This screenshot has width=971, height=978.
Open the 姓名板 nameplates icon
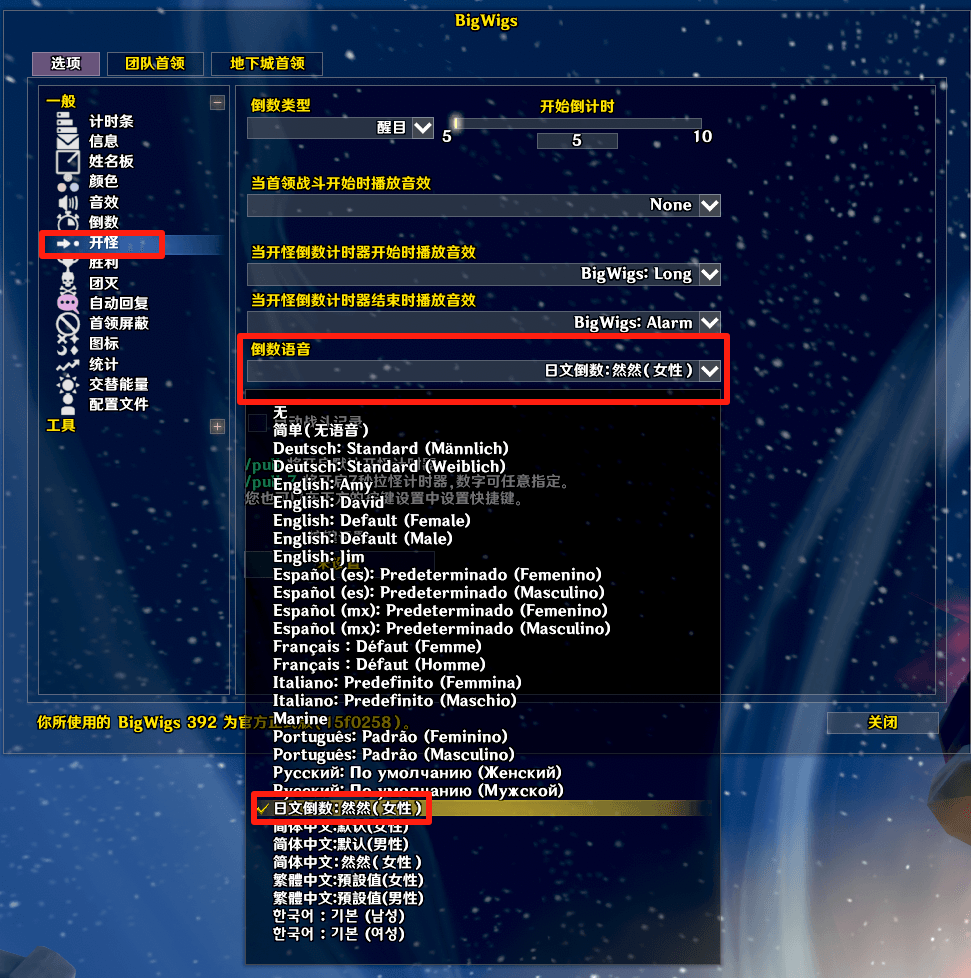[67, 161]
